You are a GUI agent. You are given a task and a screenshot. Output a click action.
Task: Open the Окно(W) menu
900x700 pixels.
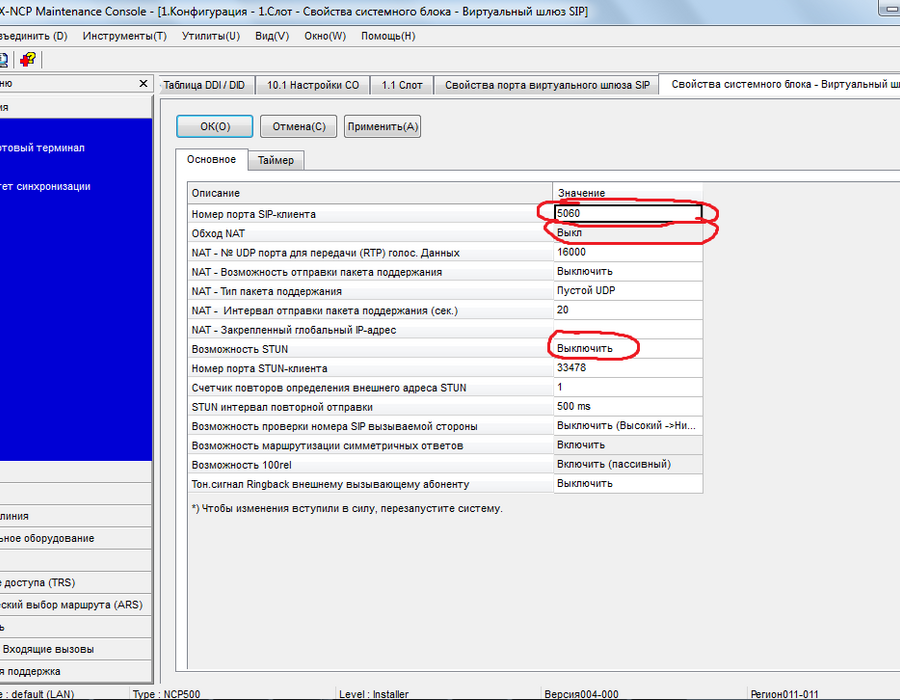pos(325,36)
